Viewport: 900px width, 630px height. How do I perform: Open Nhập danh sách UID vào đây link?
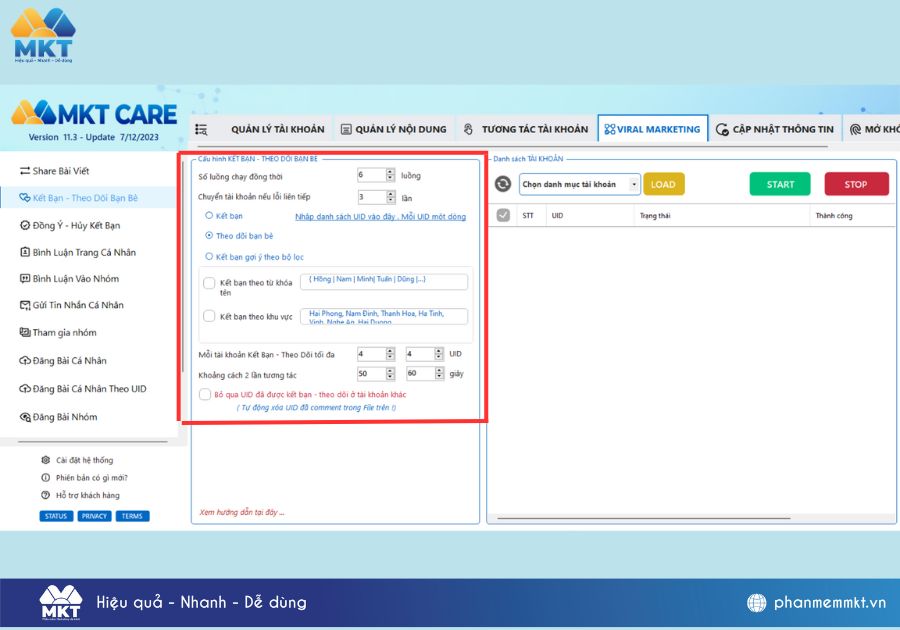point(381,216)
